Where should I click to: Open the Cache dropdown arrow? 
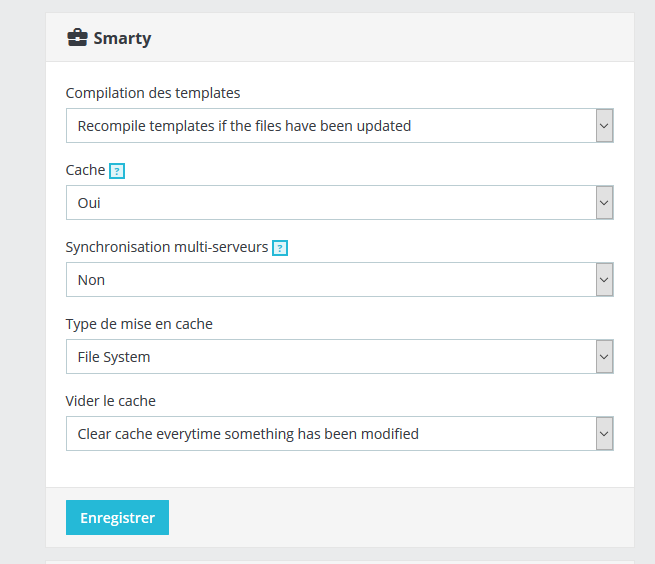tap(604, 203)
